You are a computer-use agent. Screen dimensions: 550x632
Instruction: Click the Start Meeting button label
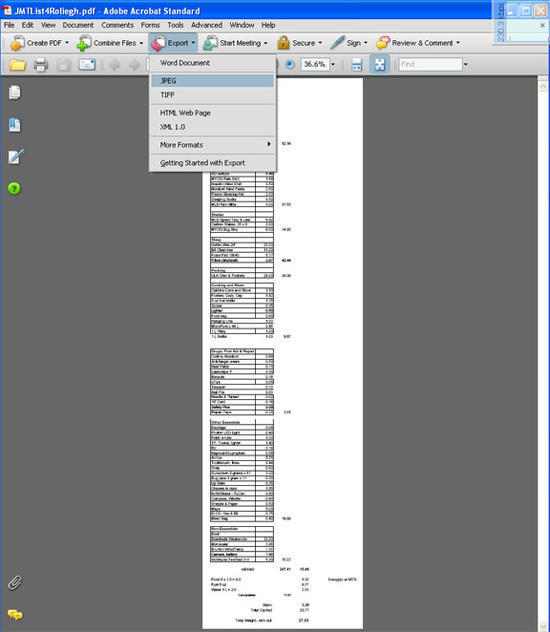[240, 43]
